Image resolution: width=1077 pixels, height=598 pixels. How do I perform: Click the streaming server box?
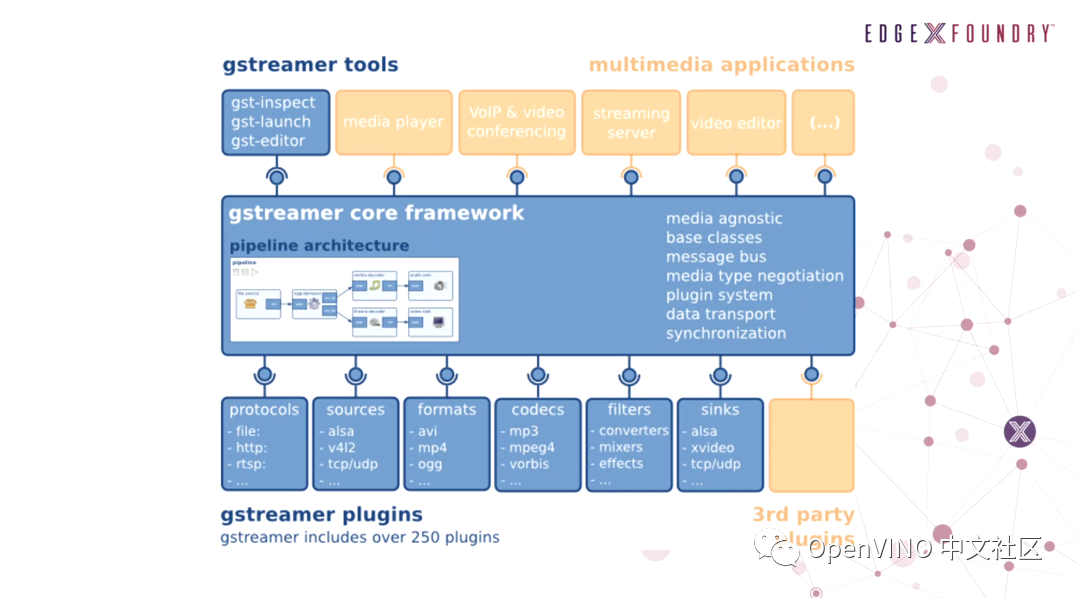coord(631,122)
